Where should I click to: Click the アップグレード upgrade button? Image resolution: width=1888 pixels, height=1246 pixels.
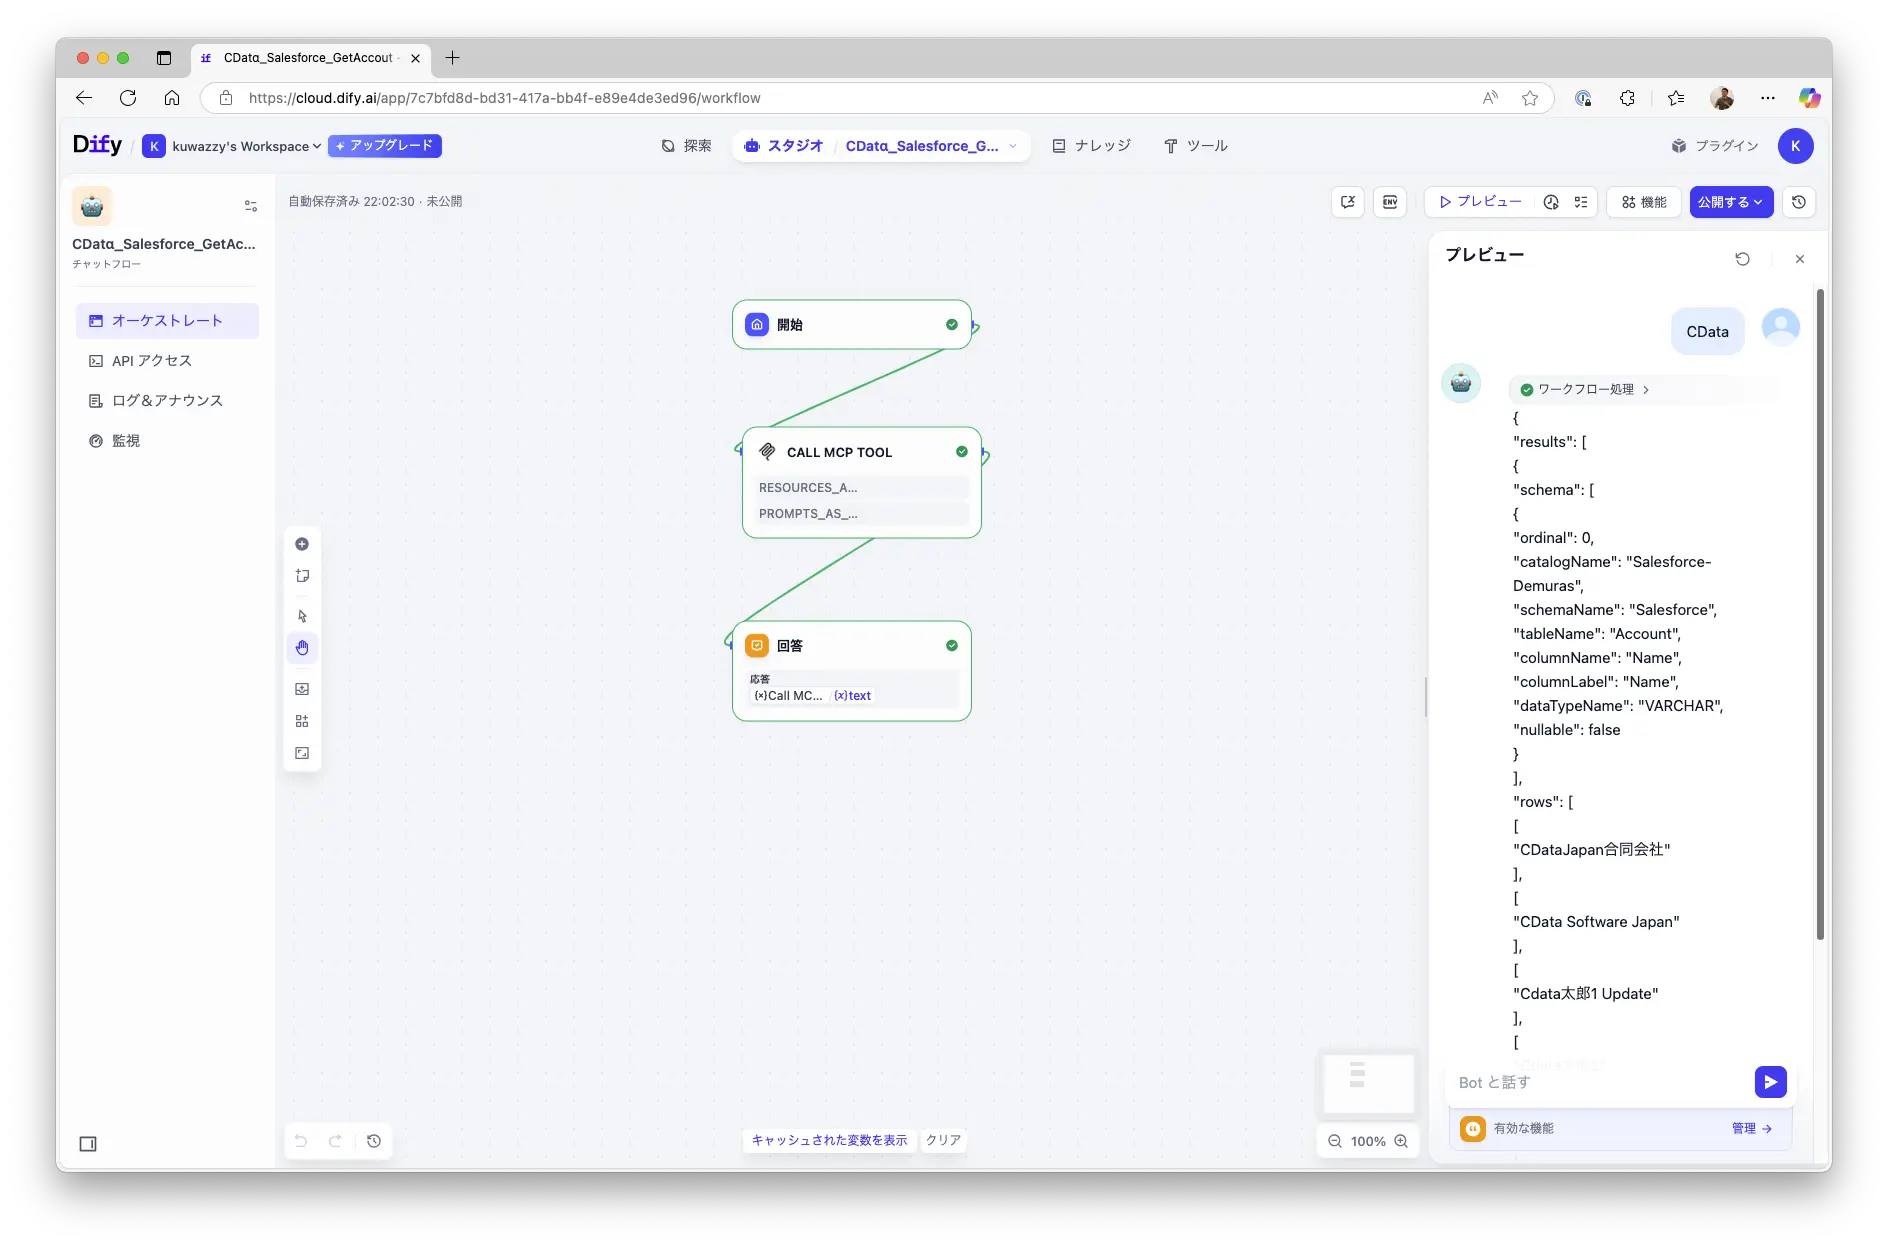(x=385, y=146)
